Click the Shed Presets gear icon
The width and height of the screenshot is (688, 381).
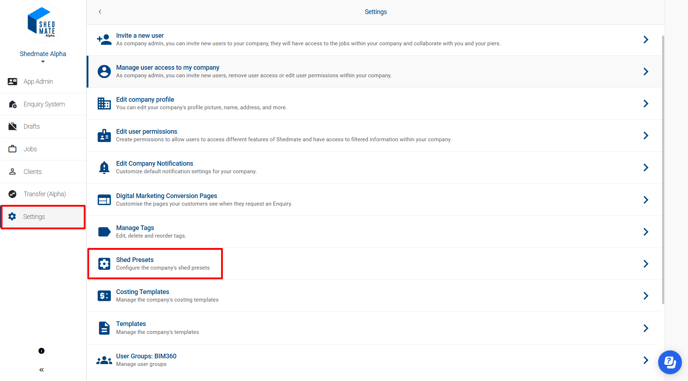[104, 264]
